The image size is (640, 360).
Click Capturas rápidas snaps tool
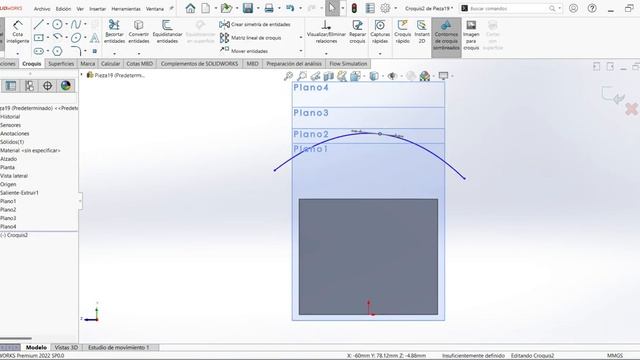[x=380, y=31]
